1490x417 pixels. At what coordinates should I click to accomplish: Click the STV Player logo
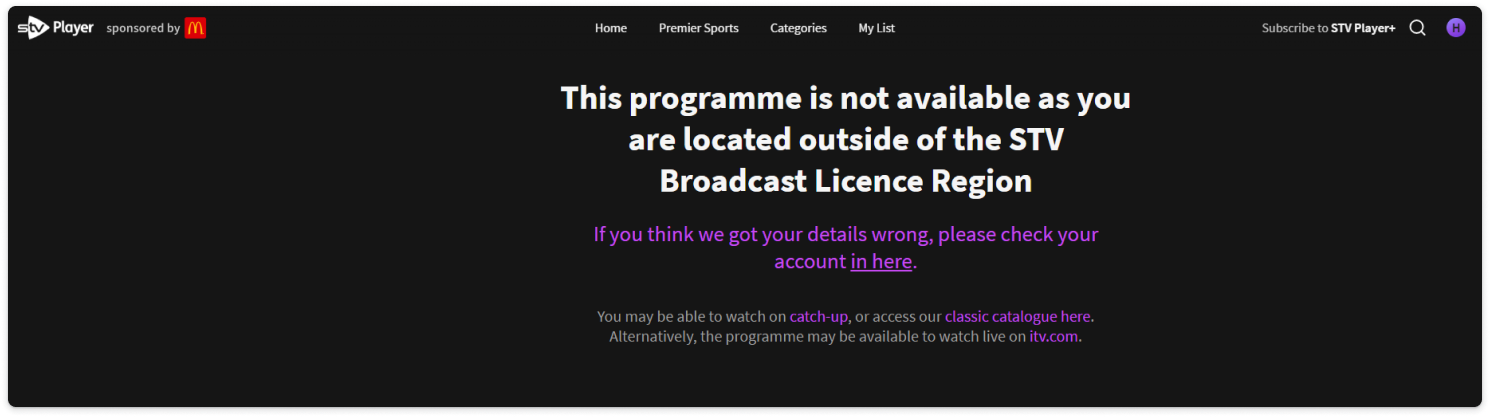point(55,28)
